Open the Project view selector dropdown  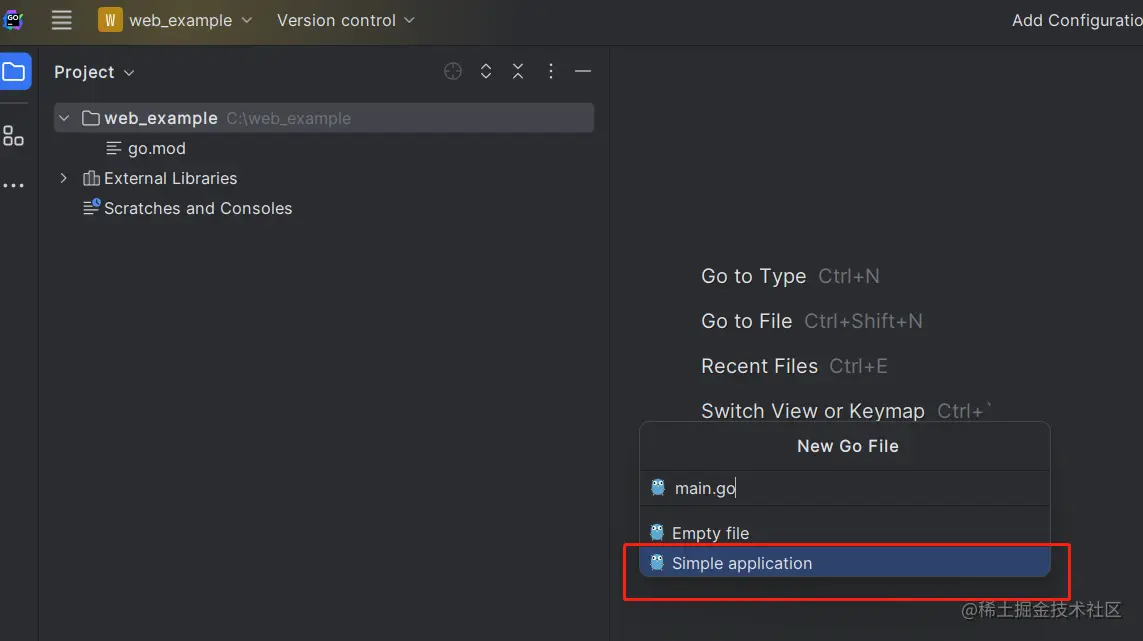(x=94, y=72)
